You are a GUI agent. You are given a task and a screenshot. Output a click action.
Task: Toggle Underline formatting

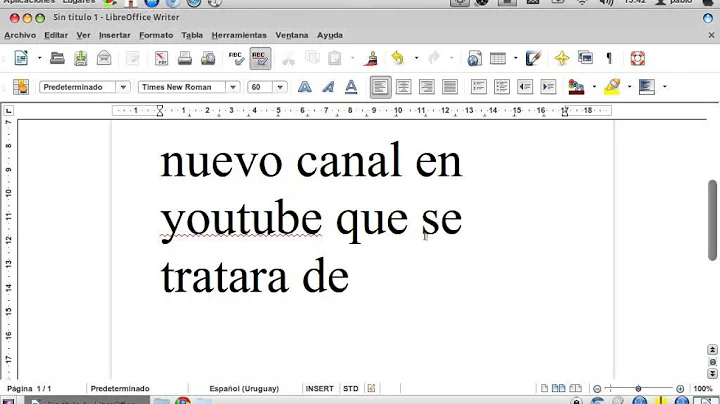(351, 87)
